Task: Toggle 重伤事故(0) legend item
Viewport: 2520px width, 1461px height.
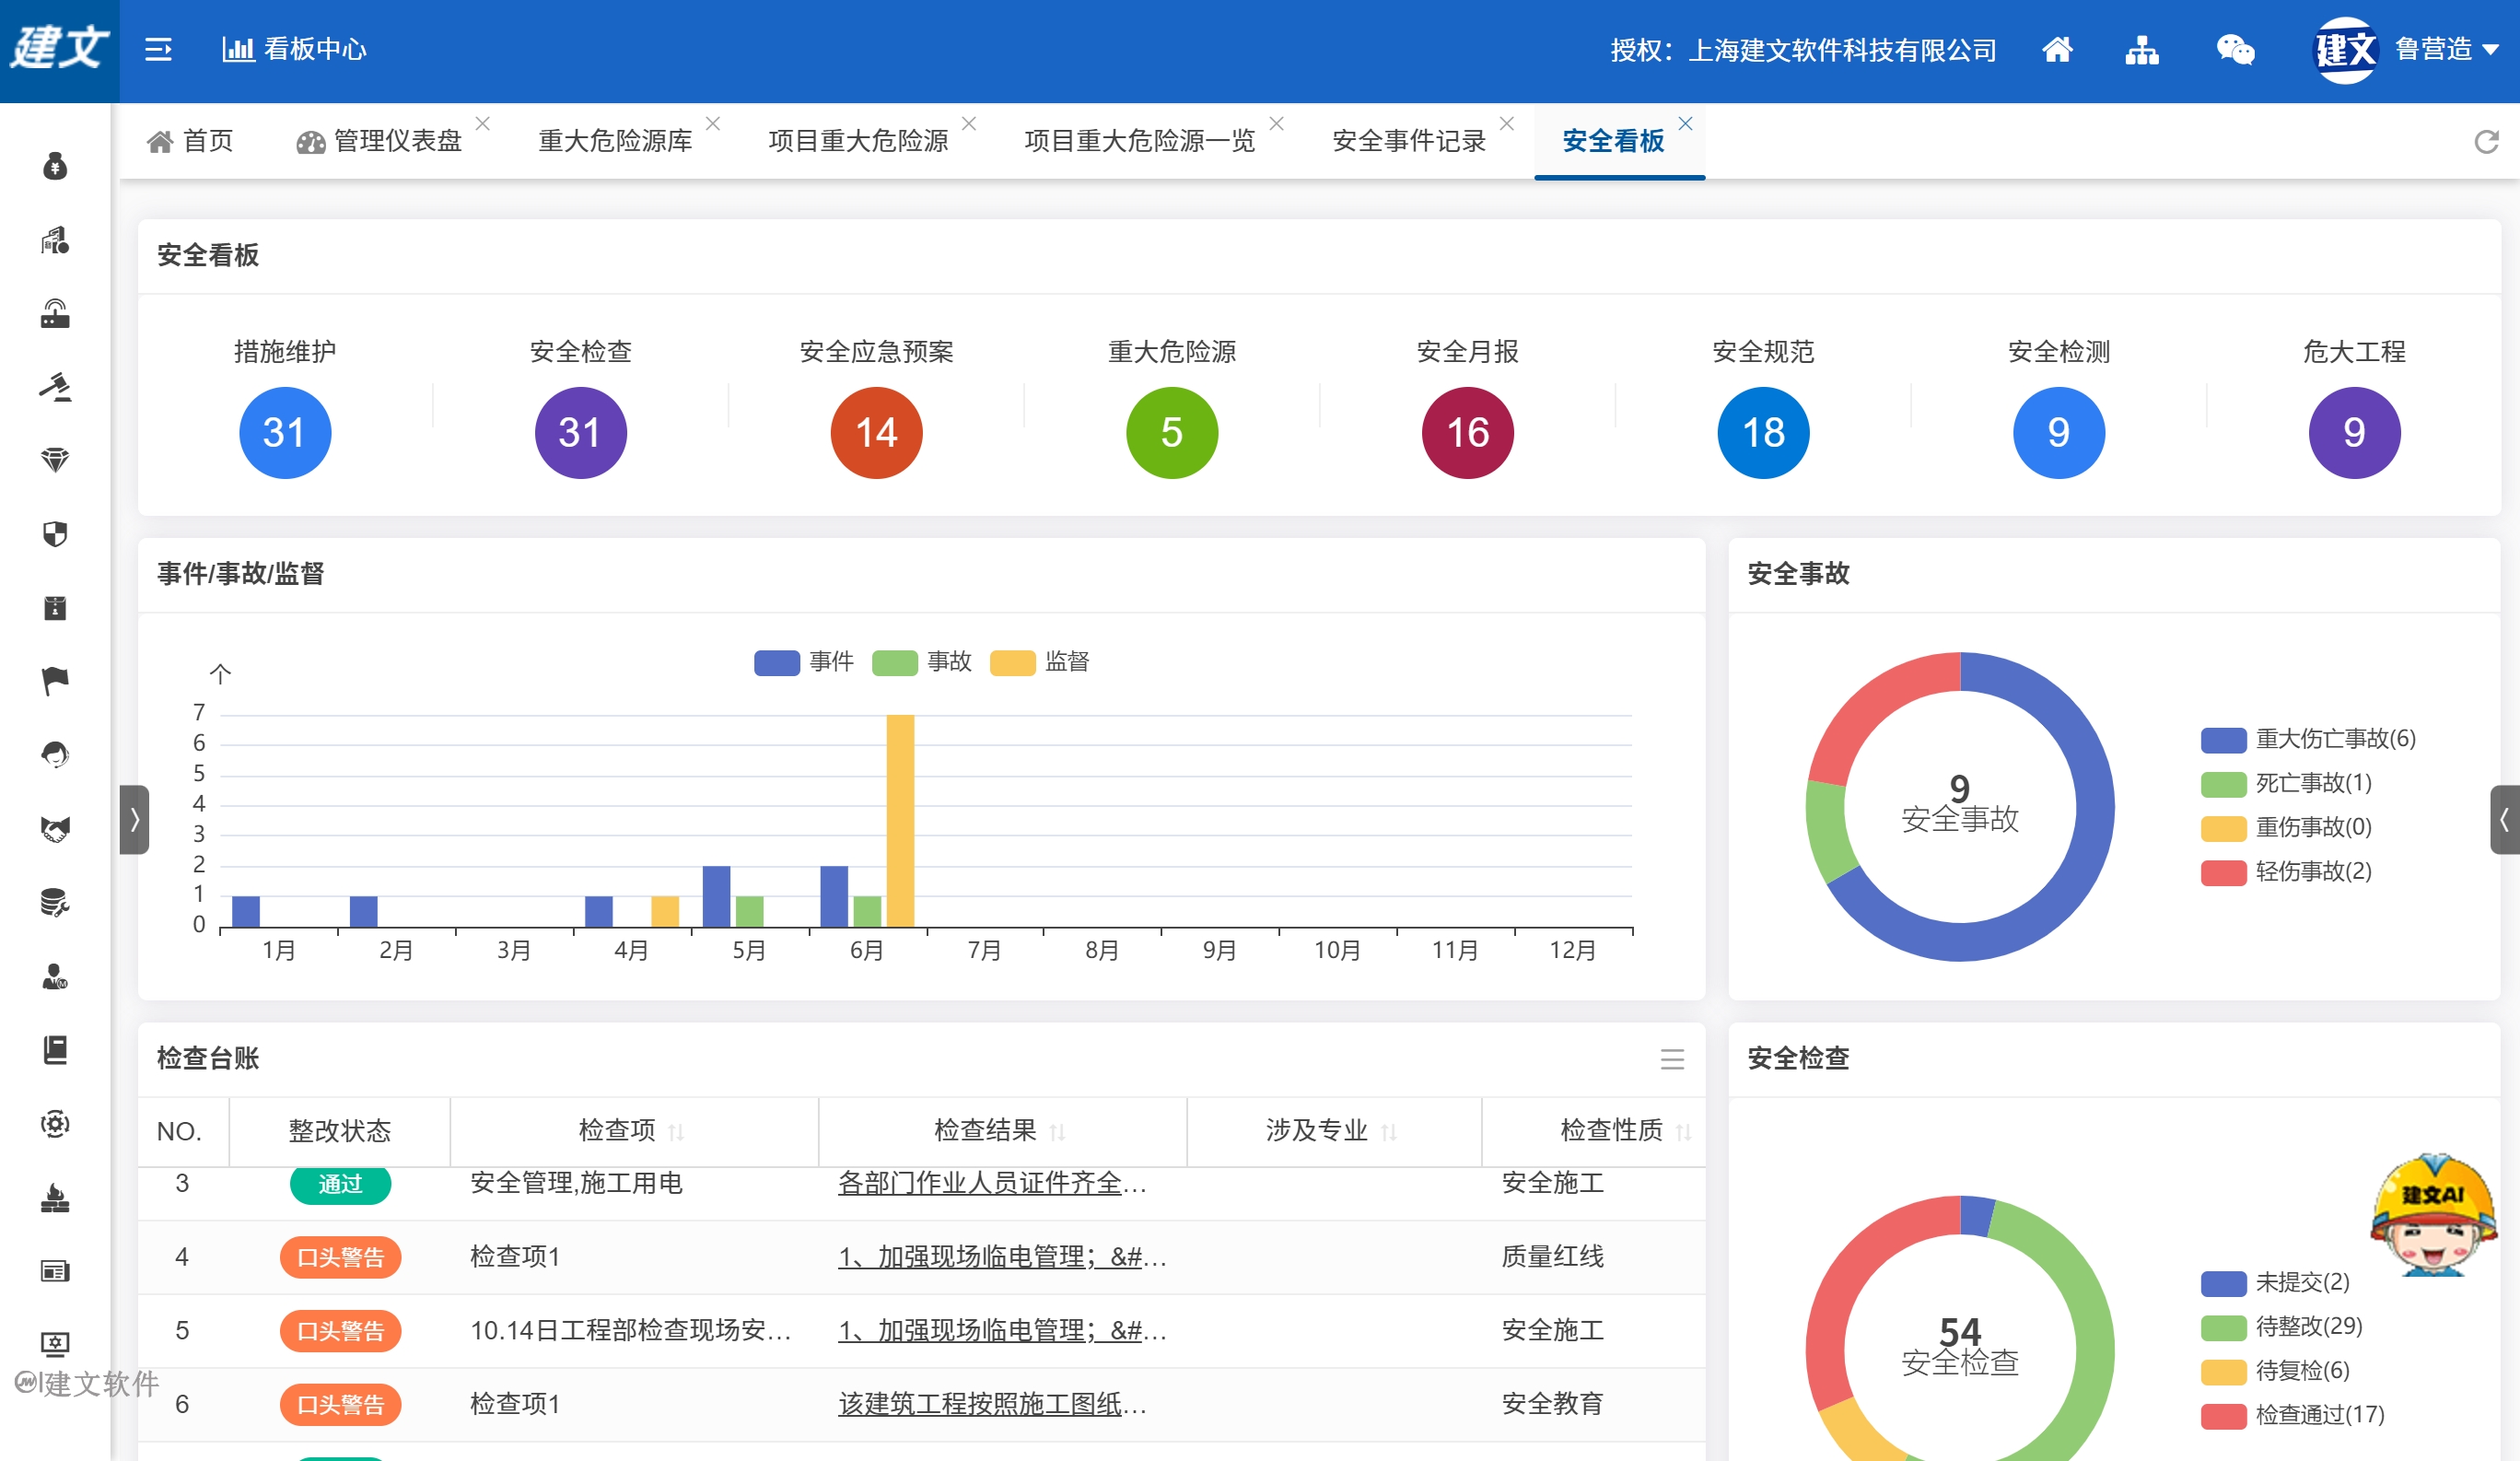Action: 2286,827
